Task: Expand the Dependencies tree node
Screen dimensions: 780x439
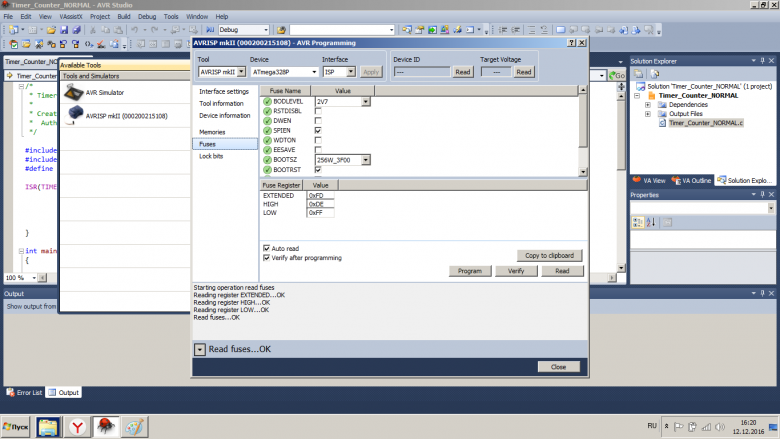Action: point(648,105)
